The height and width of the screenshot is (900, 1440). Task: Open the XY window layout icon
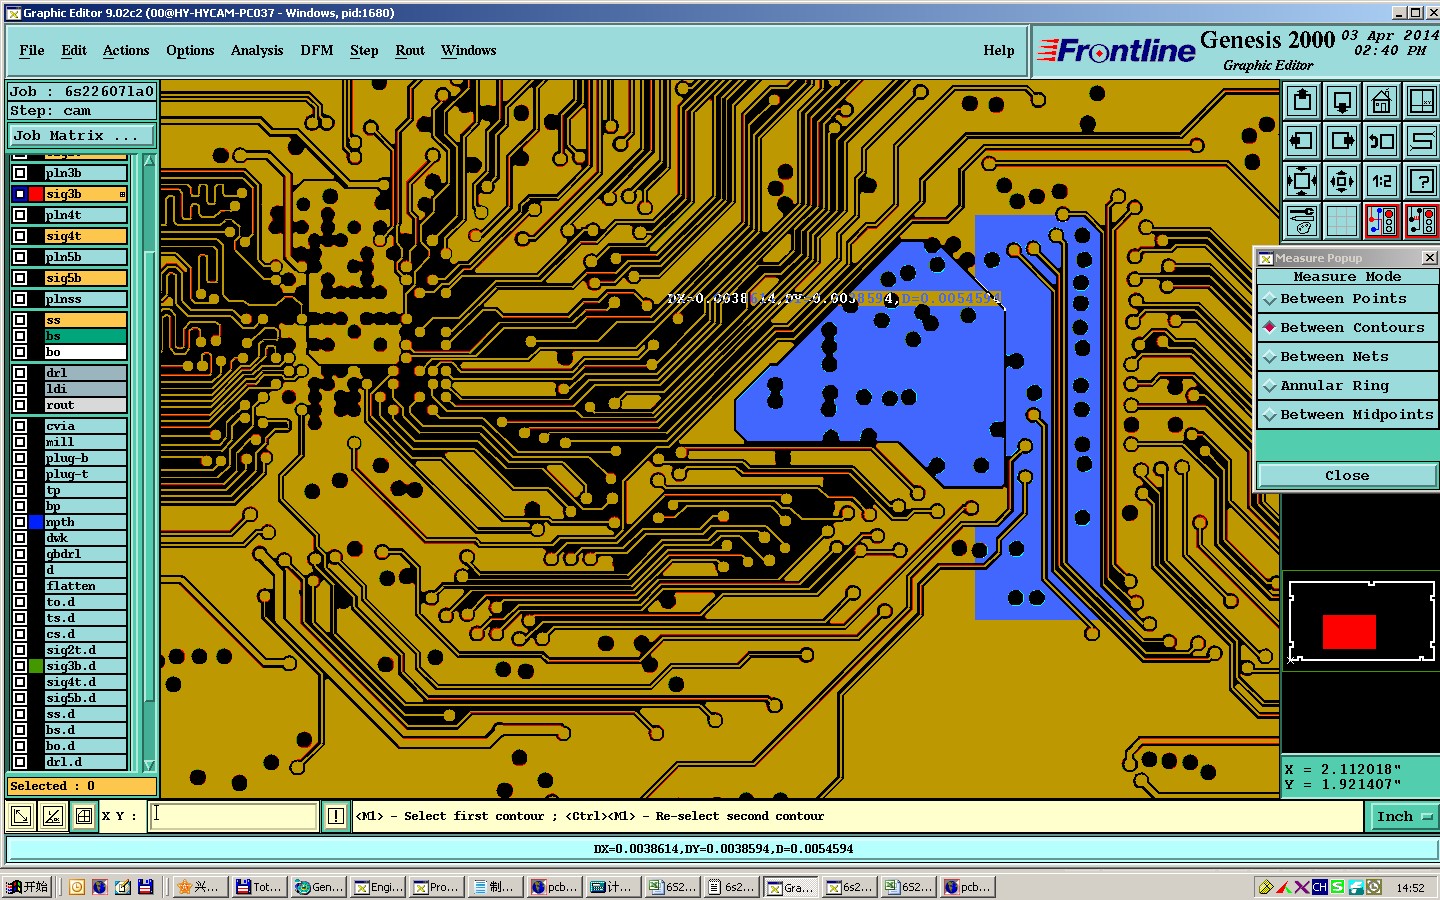(x=1421, y=101)
